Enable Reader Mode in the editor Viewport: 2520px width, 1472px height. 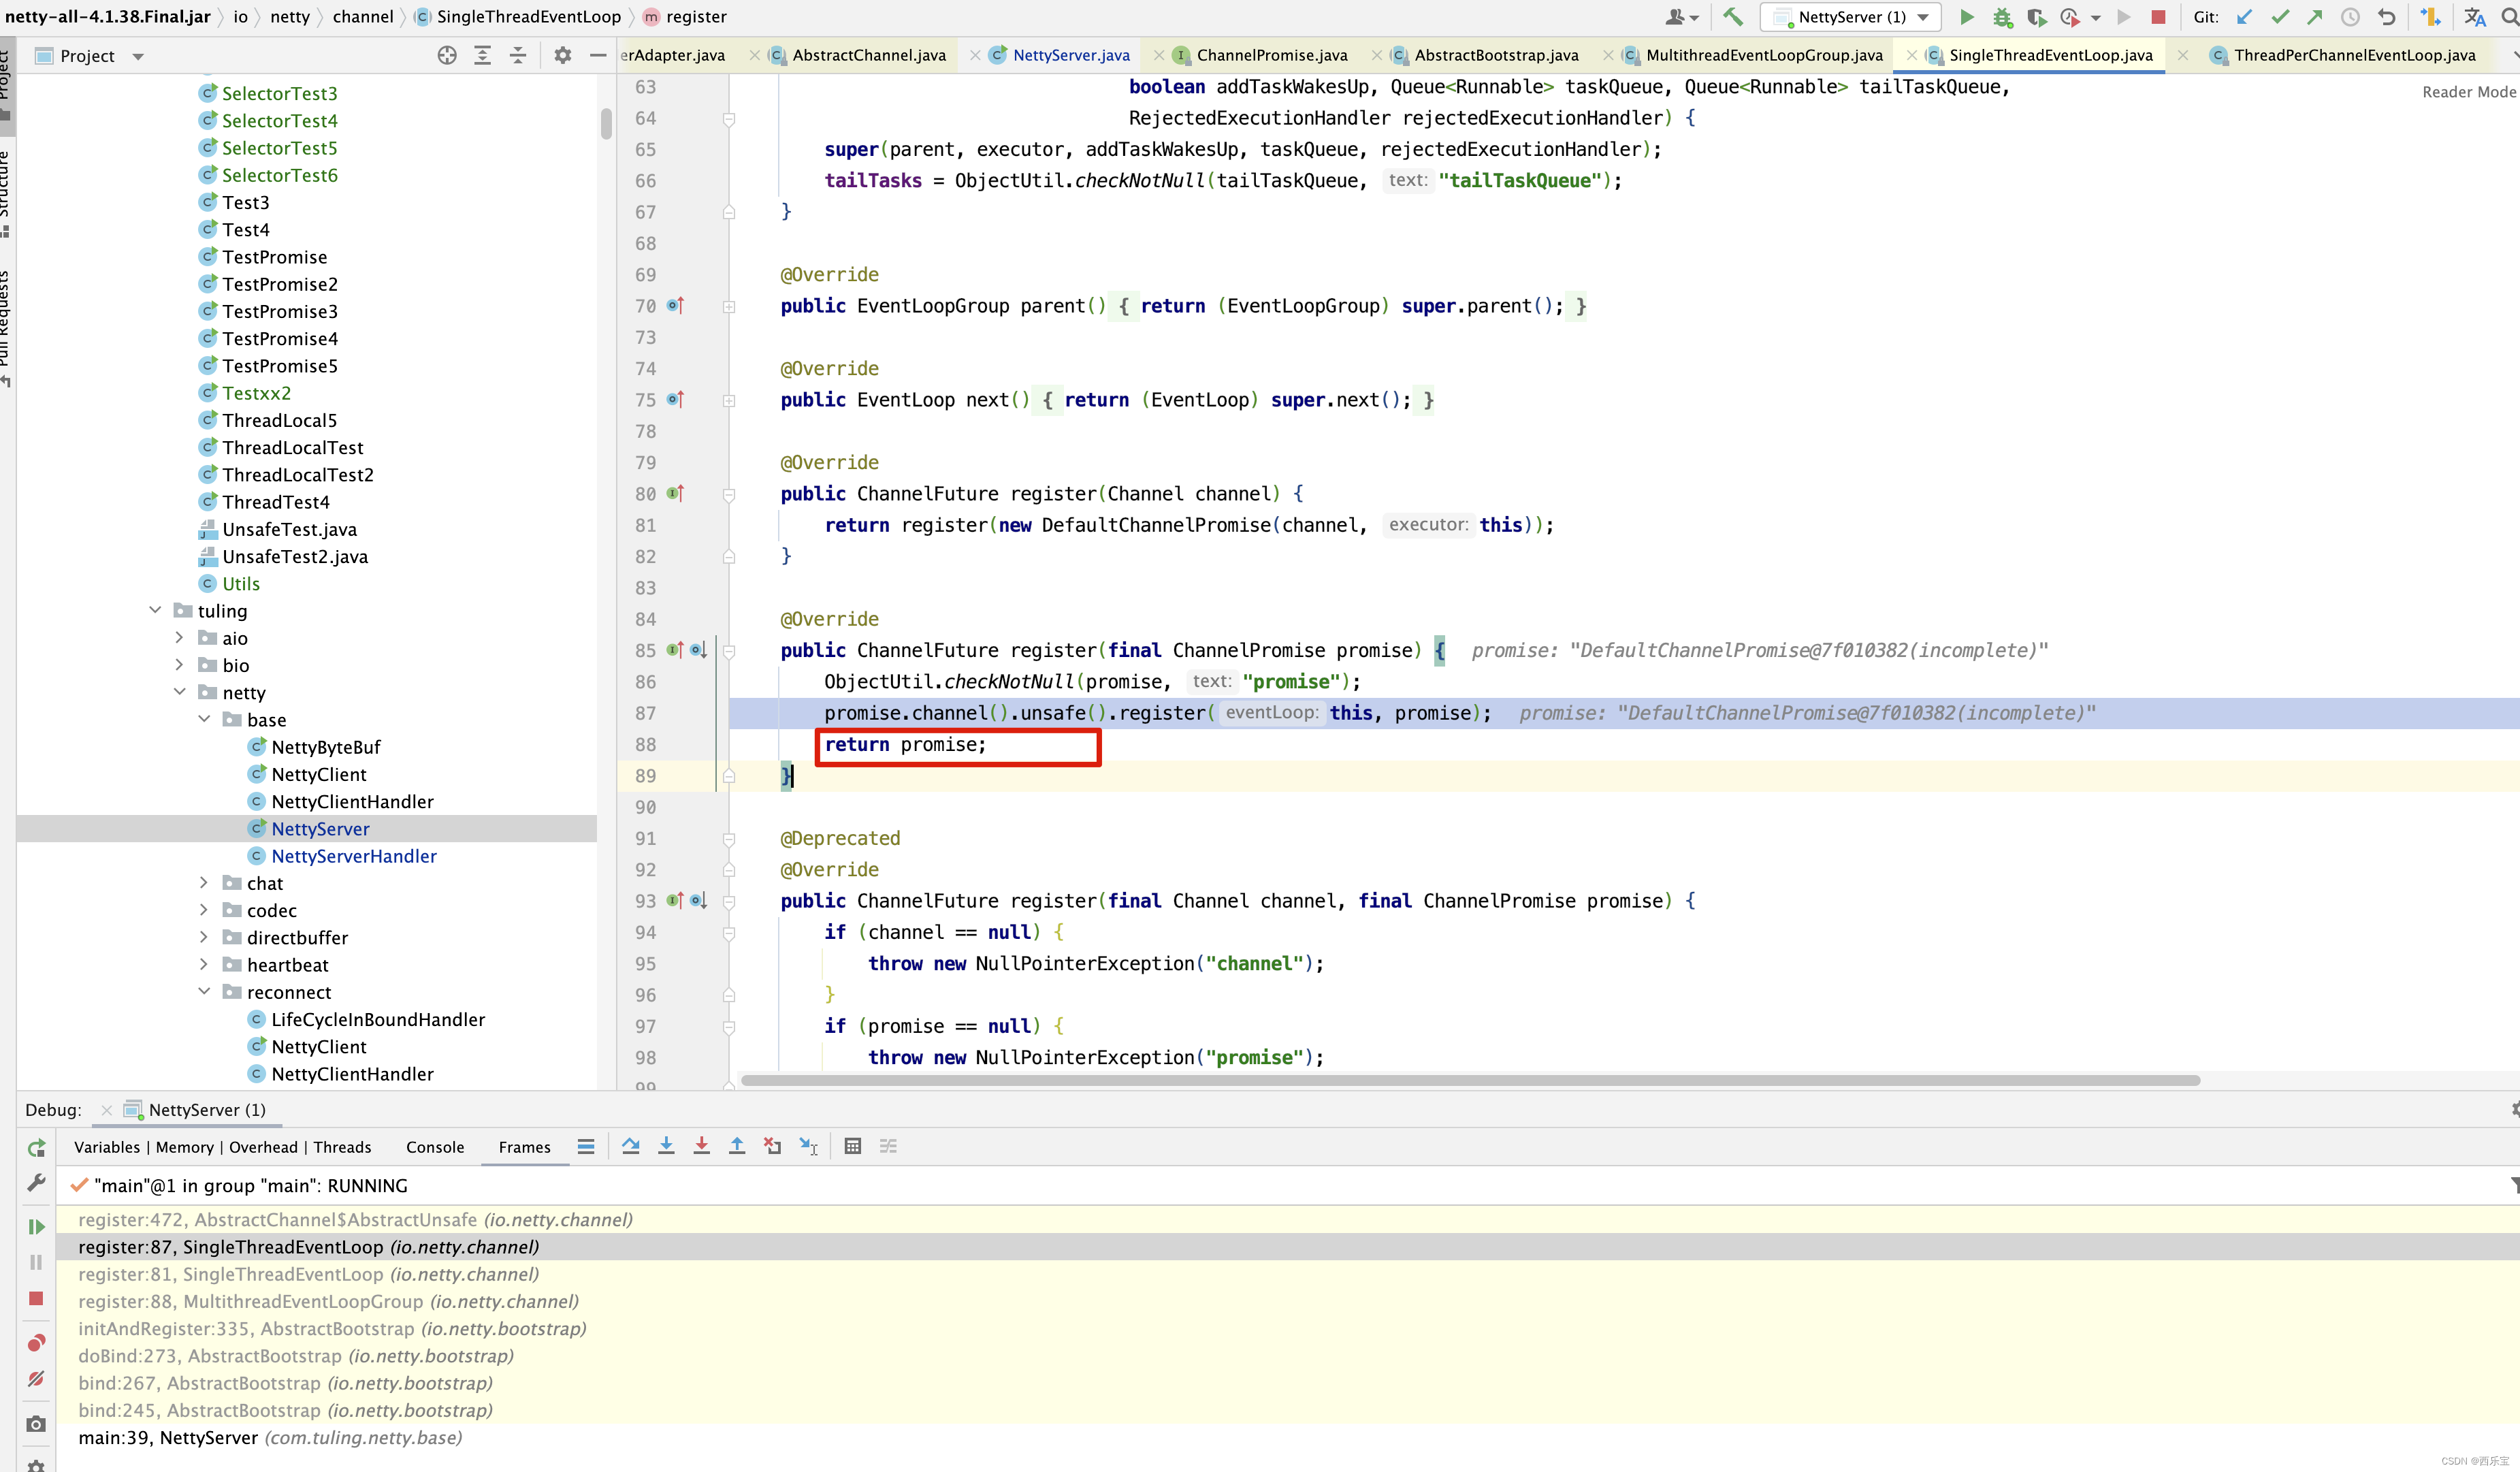click(x=2467, y=92)
